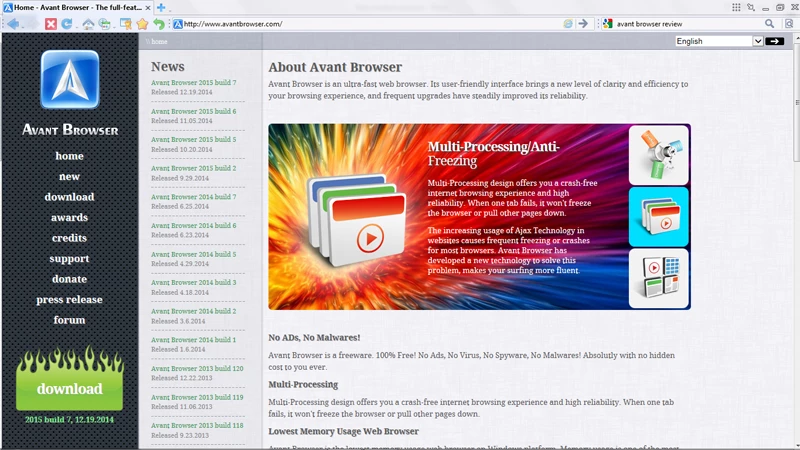
Task: Click the address bar URL field
Action: coord(370,23)
